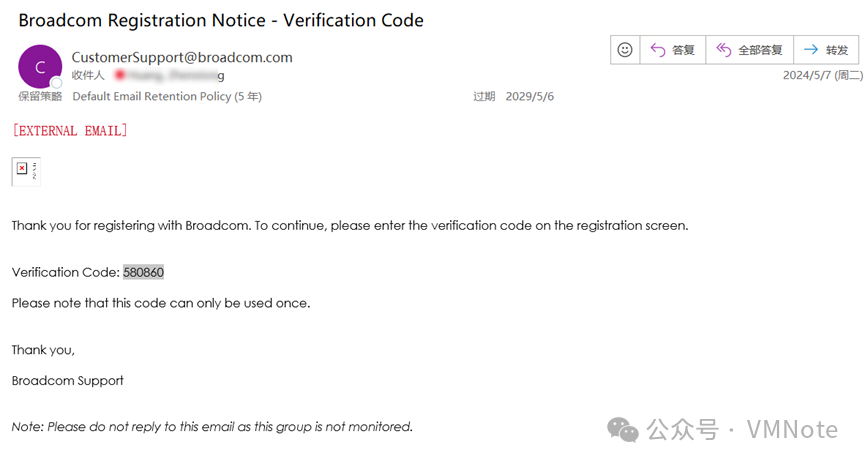Click the Default Email Retention Policy text
The image size is (865, 464).
(x=167, y=97)
